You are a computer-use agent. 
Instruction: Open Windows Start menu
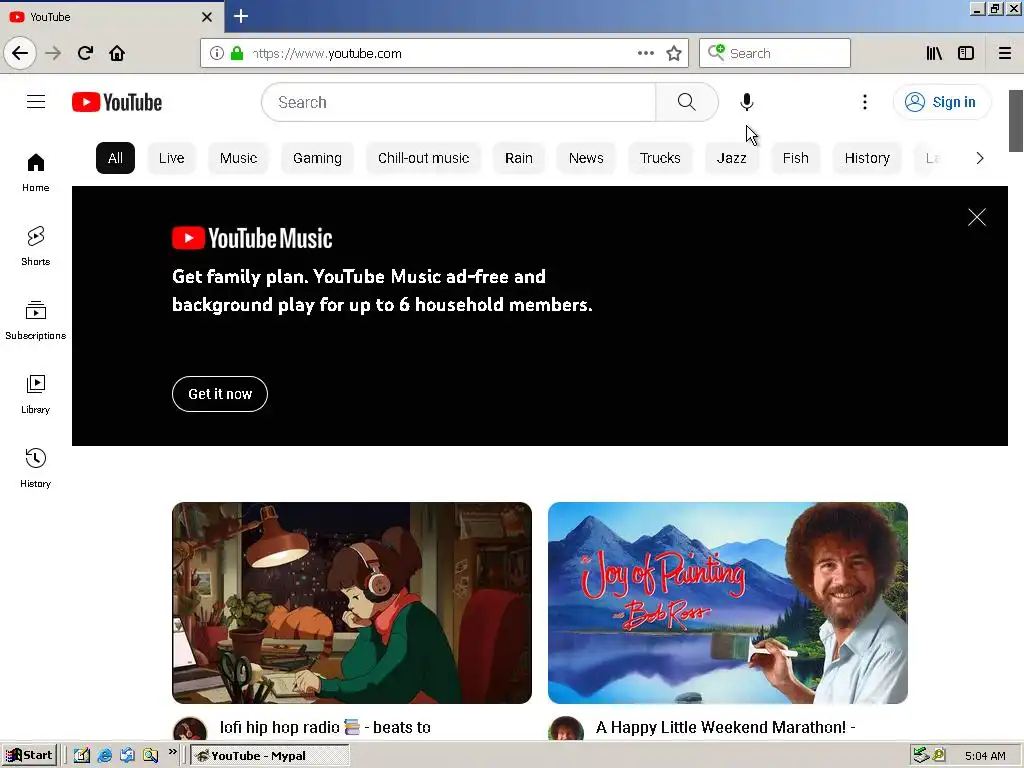point(29,755)
